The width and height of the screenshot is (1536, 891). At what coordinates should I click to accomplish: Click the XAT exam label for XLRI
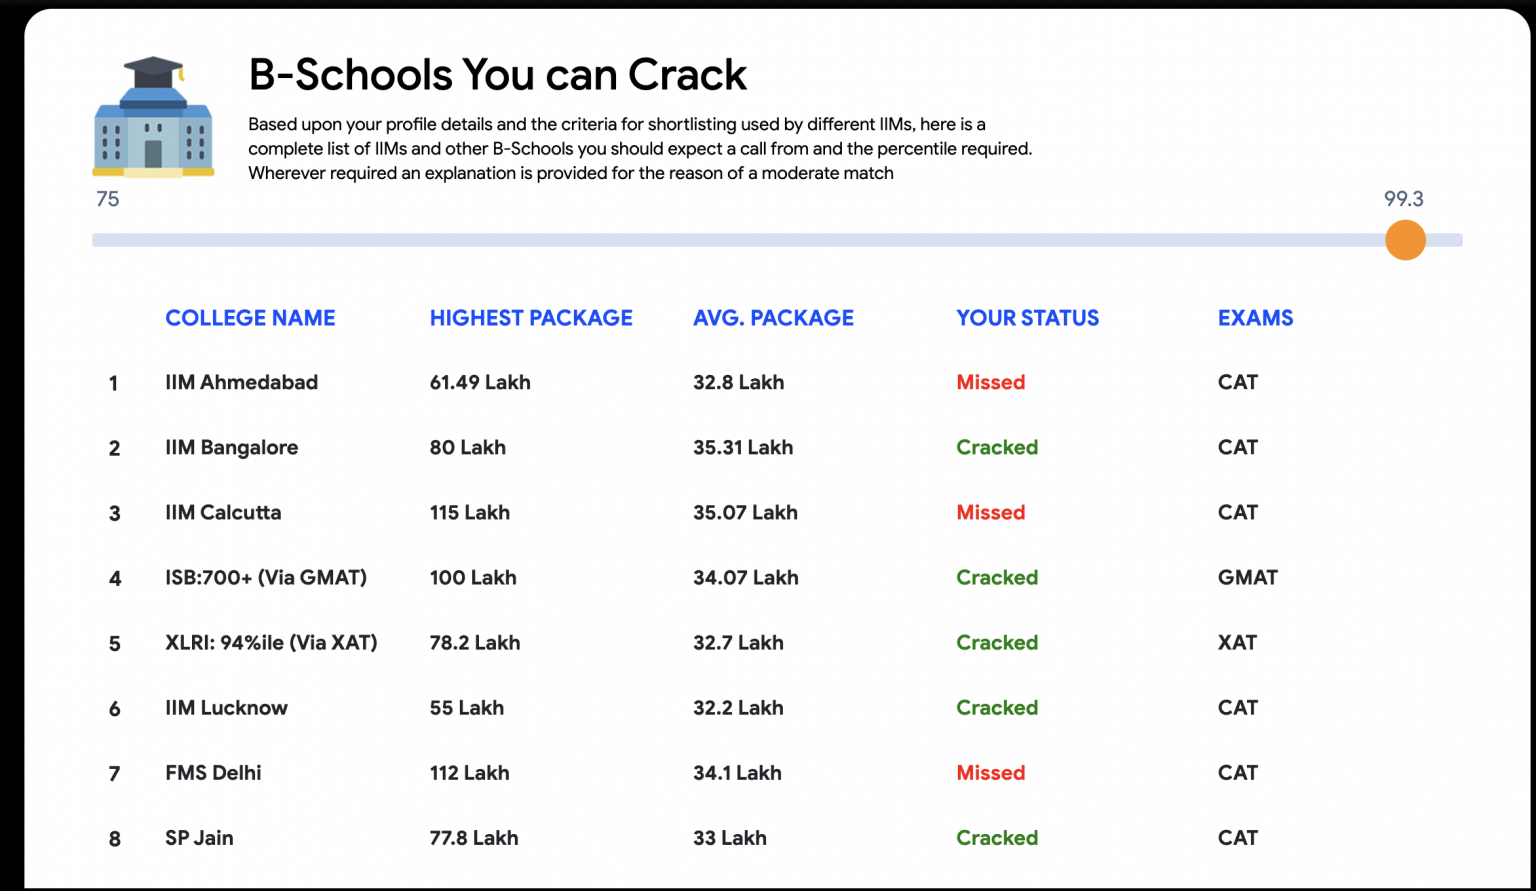(x=1238, y=642)
